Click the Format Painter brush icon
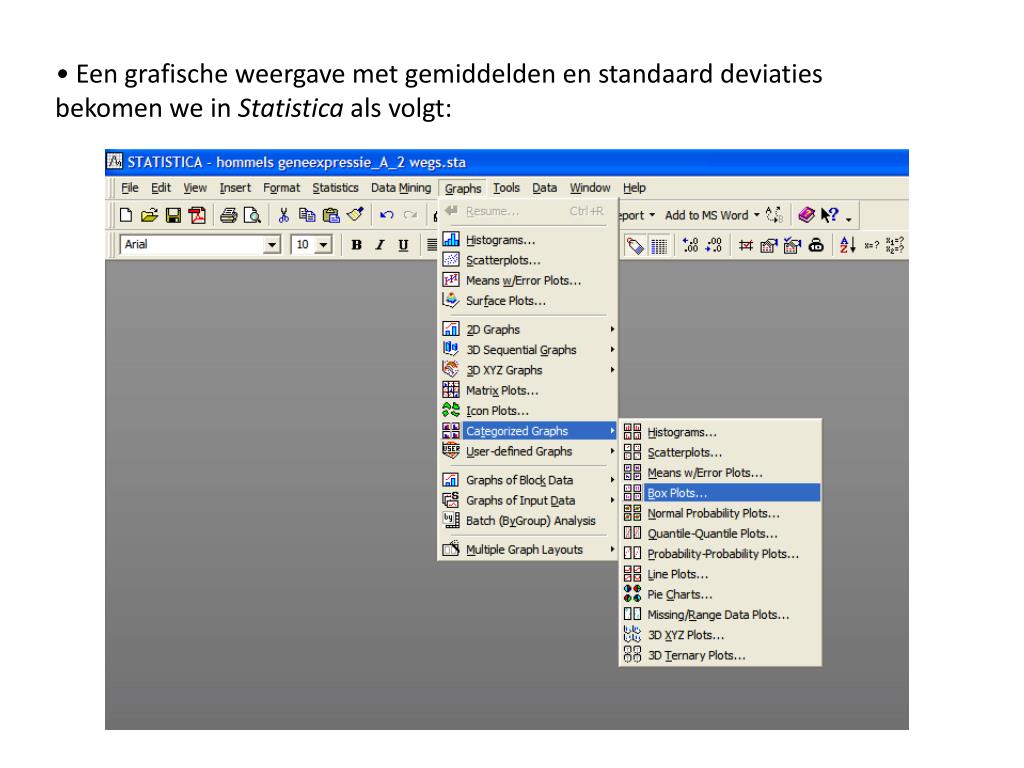This screenshot has height=768, width=1024. (x=355, y=214)
